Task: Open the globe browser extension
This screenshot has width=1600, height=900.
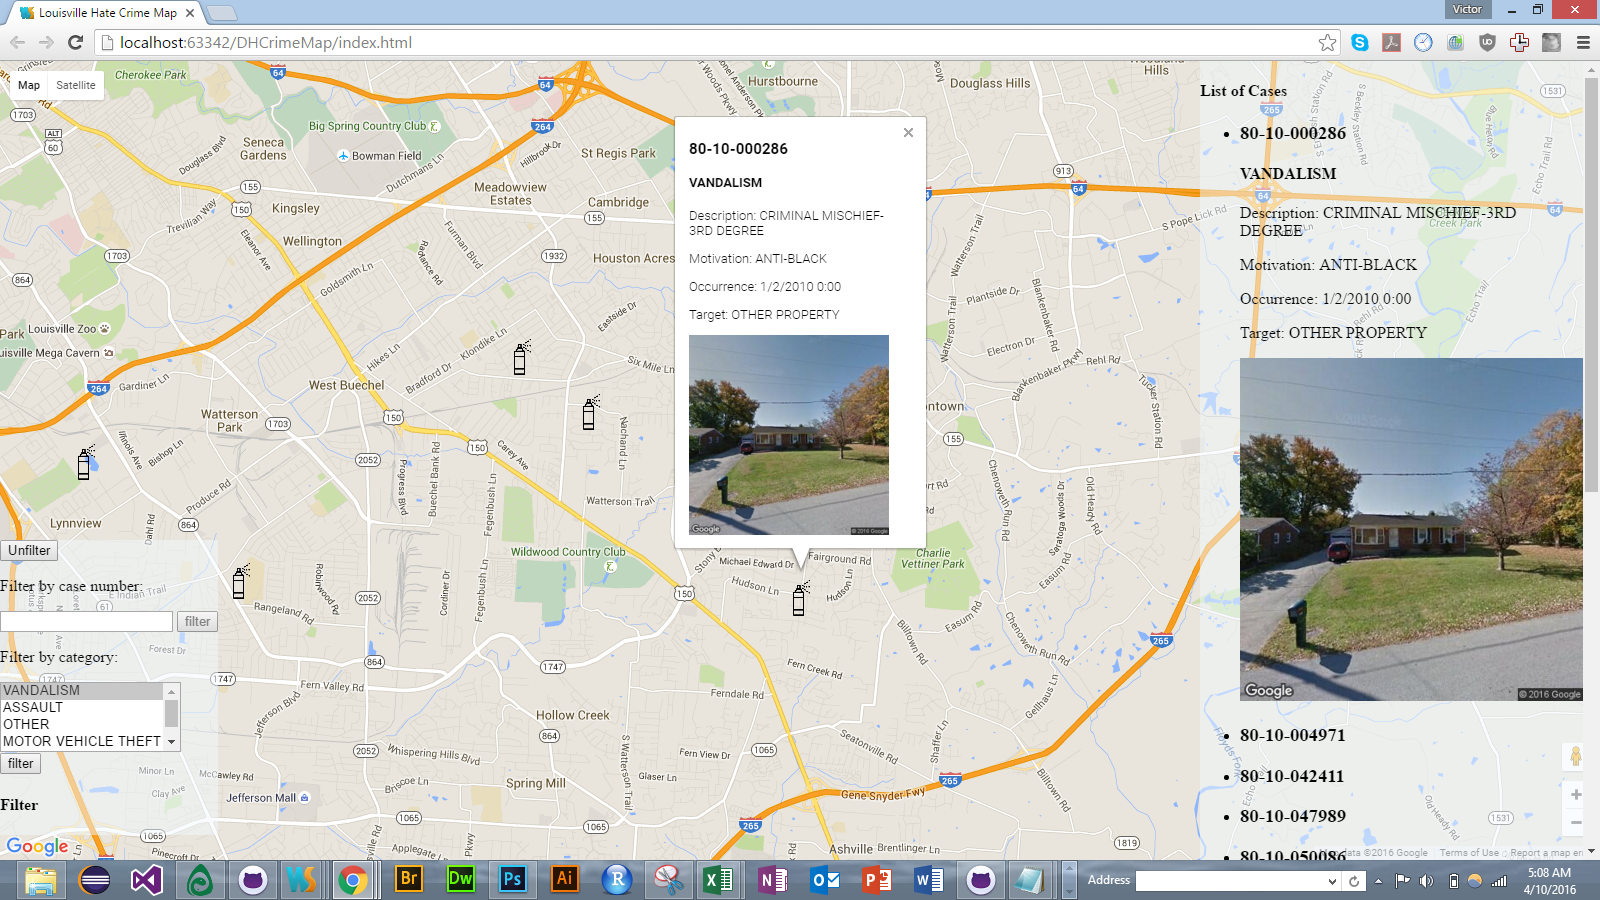Action: [x=1455, y=42]
